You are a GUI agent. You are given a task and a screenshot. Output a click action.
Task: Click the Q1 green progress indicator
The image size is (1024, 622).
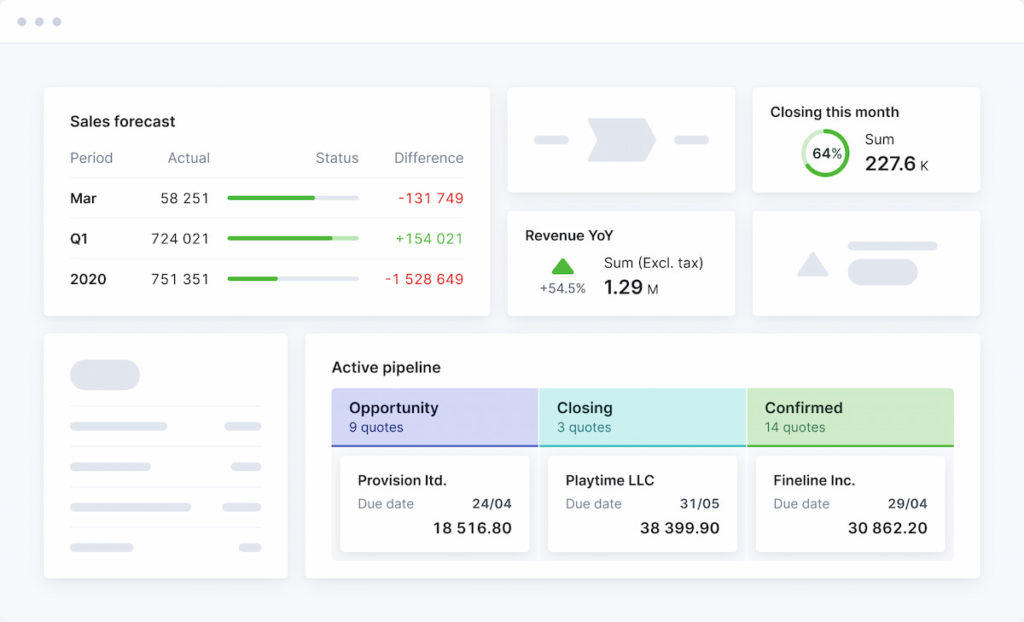pos(292,239)
